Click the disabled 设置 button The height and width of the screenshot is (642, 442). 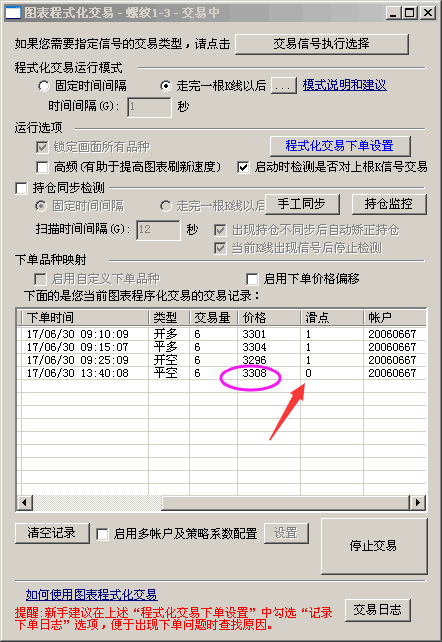point(286,533)
